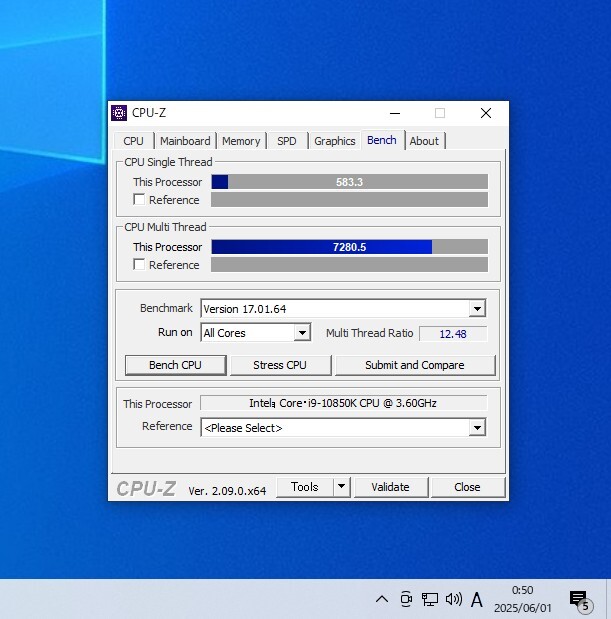Click the Meet Now tray icon

click(x=406, y=599)
